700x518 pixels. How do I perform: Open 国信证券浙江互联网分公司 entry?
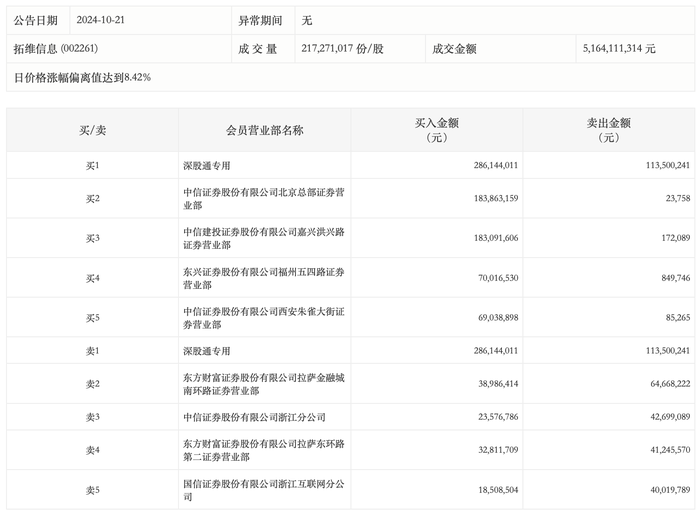pos(263,490)
